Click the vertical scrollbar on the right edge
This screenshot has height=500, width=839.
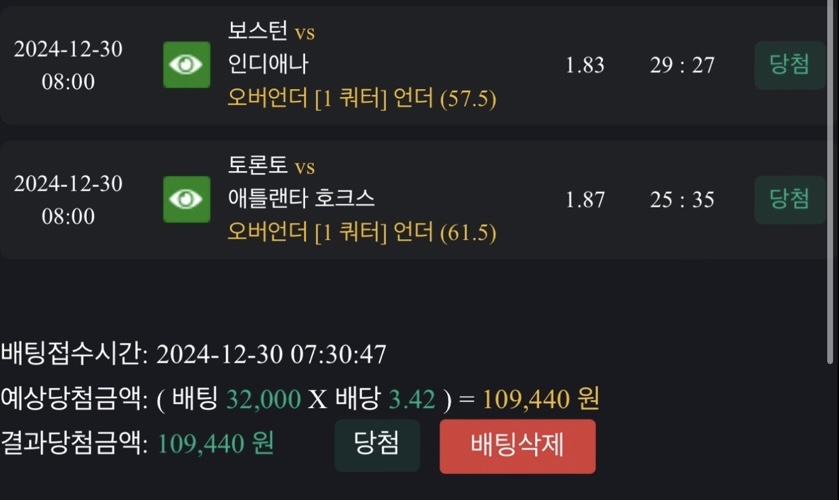[x=834, y=180]
